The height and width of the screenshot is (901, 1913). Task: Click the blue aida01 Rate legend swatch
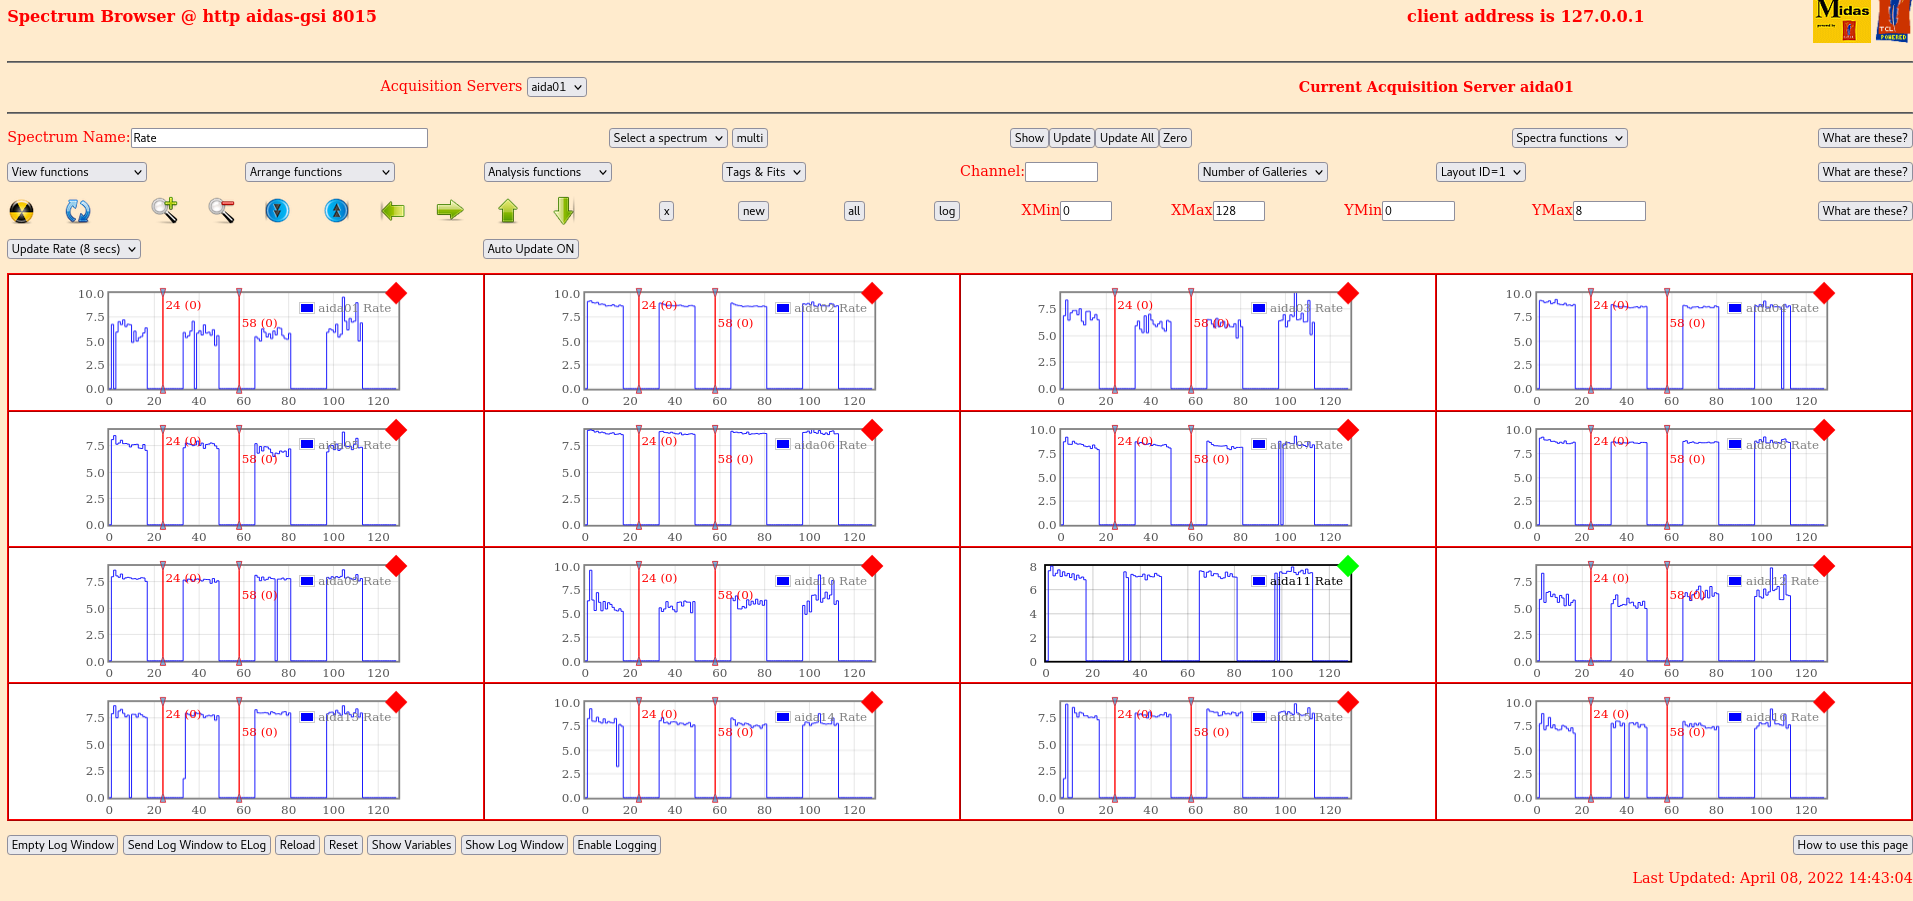pyautogui.click(x=307, y=308)
